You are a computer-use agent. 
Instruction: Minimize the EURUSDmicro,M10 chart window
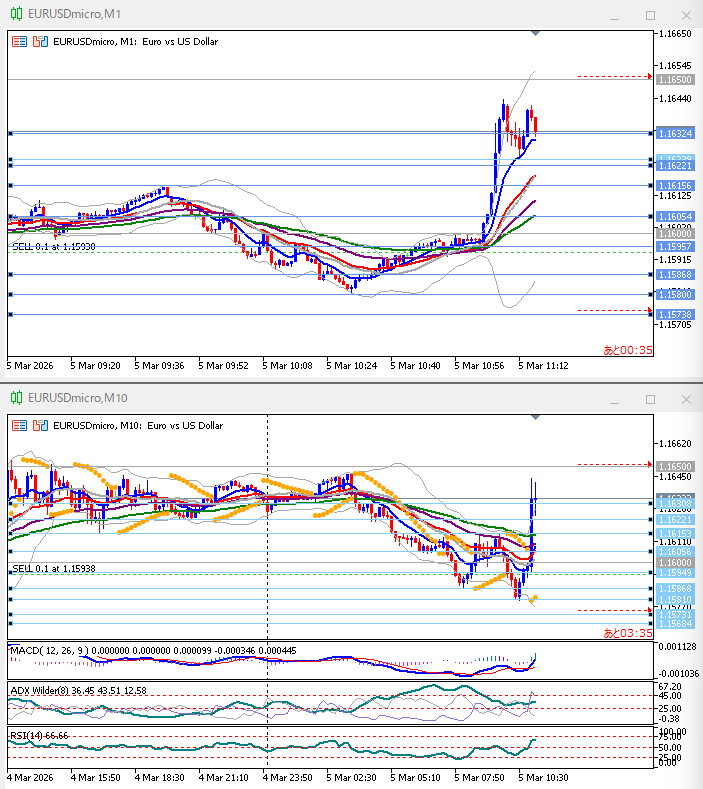[x=616, y=399]
